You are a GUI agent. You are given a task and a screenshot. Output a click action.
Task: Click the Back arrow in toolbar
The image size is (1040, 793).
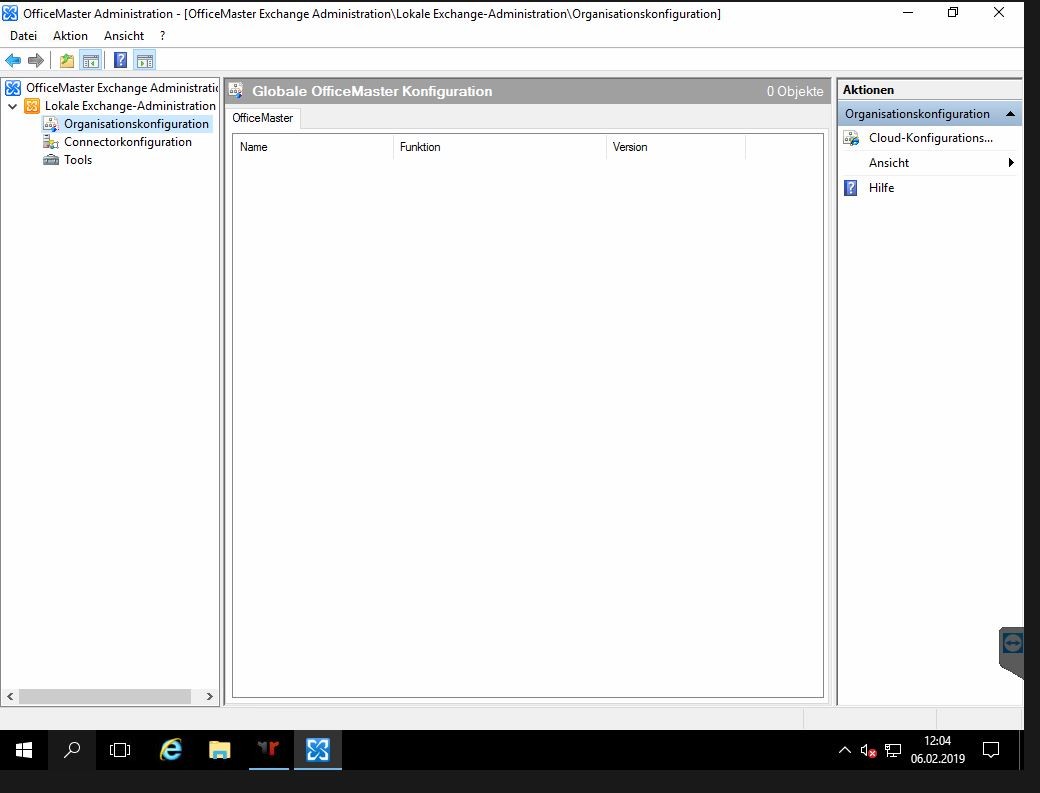pyautogui.click(x=13, y=61)
